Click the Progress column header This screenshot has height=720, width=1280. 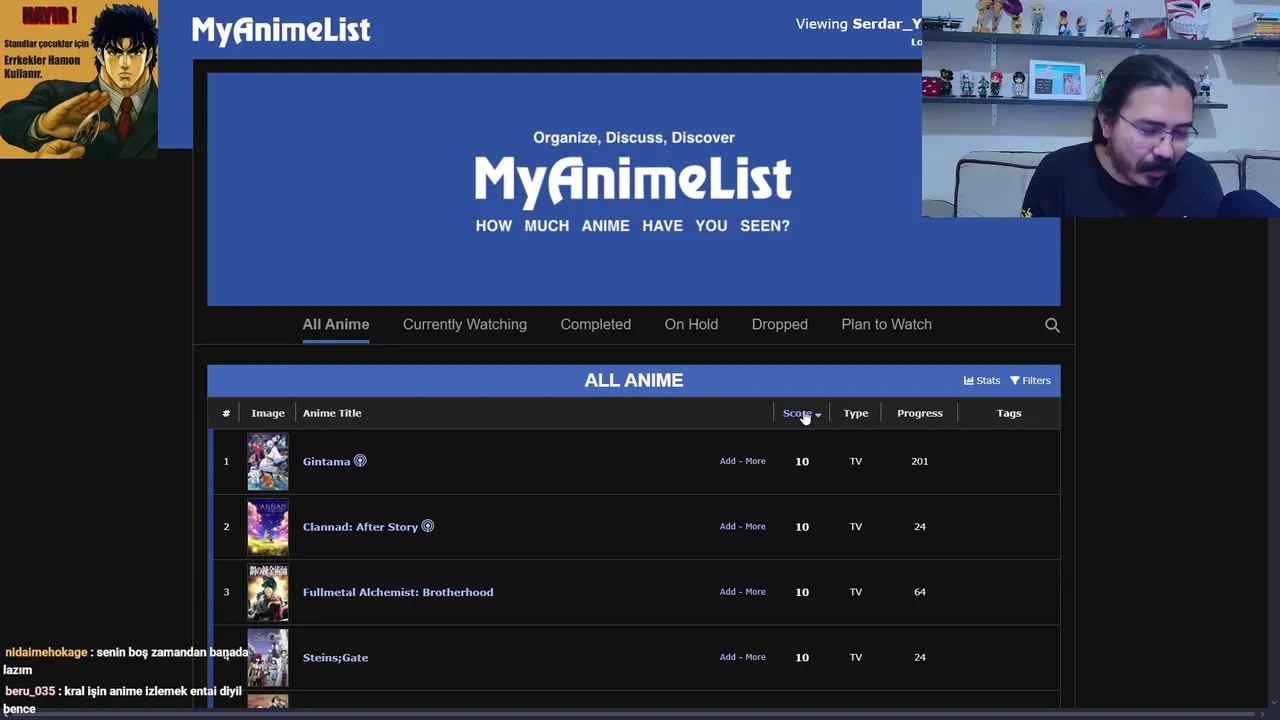920,413
